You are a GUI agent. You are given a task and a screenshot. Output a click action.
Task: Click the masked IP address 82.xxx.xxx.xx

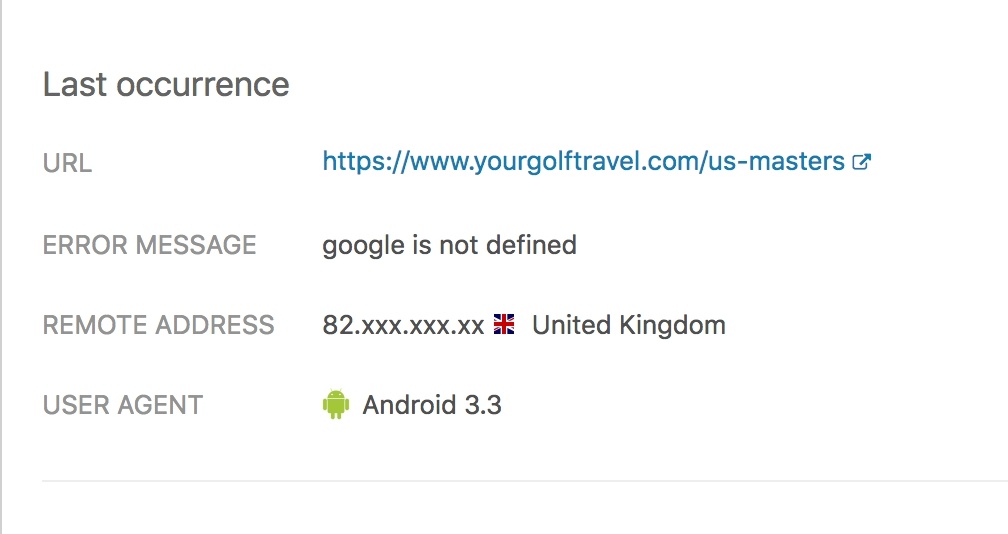[403, 325]
